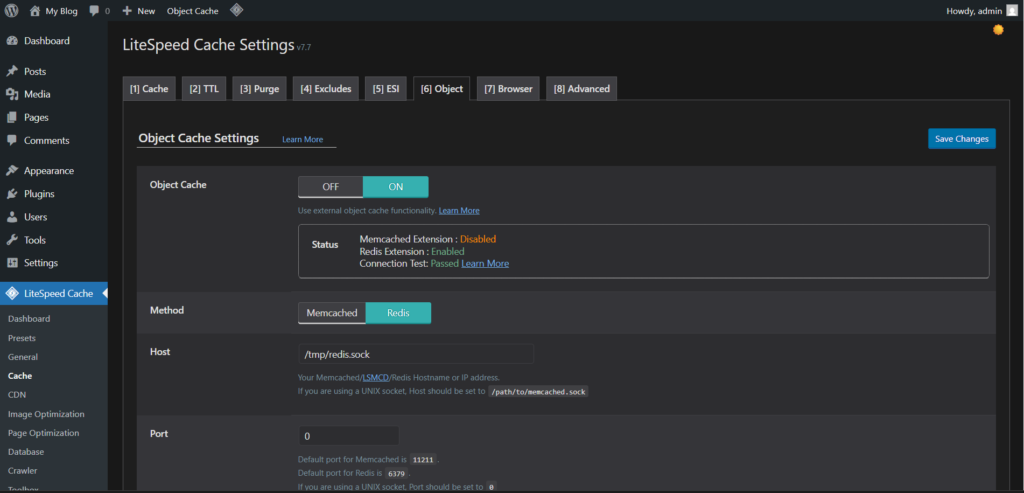Viewport: 1024px width, 493px height.
Task: Switch to the [4] Excludes tab
Action: point(326,89)
